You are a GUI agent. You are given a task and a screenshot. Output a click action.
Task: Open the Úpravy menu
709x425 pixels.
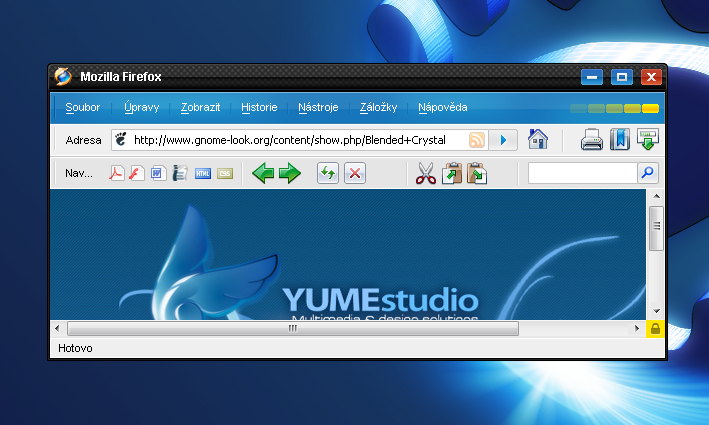(142, 108)
